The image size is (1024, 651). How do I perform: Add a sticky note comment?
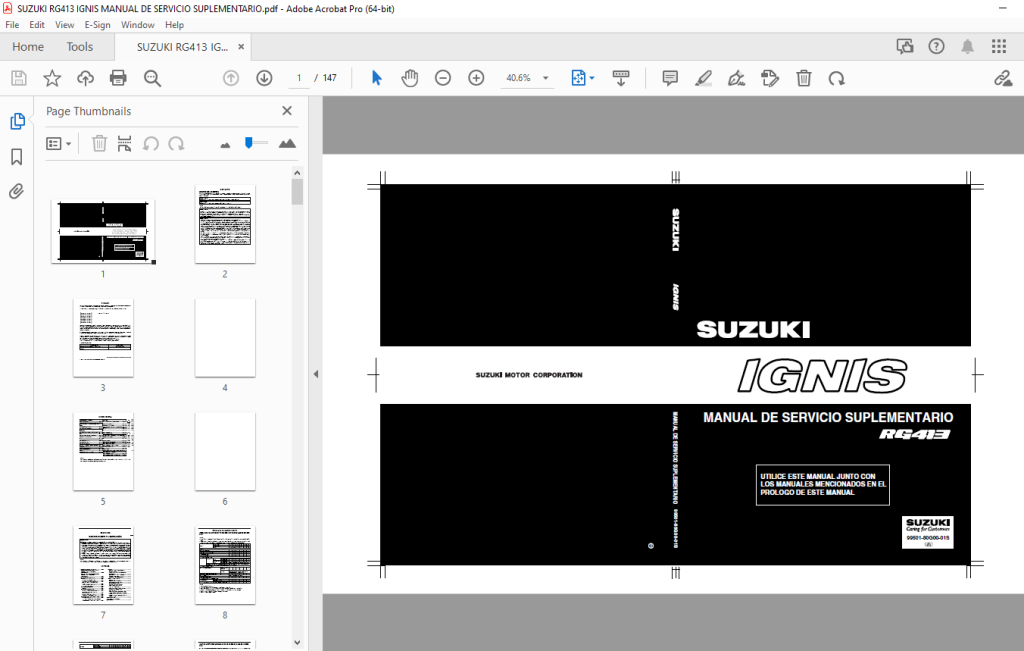[x=669, y=78]
